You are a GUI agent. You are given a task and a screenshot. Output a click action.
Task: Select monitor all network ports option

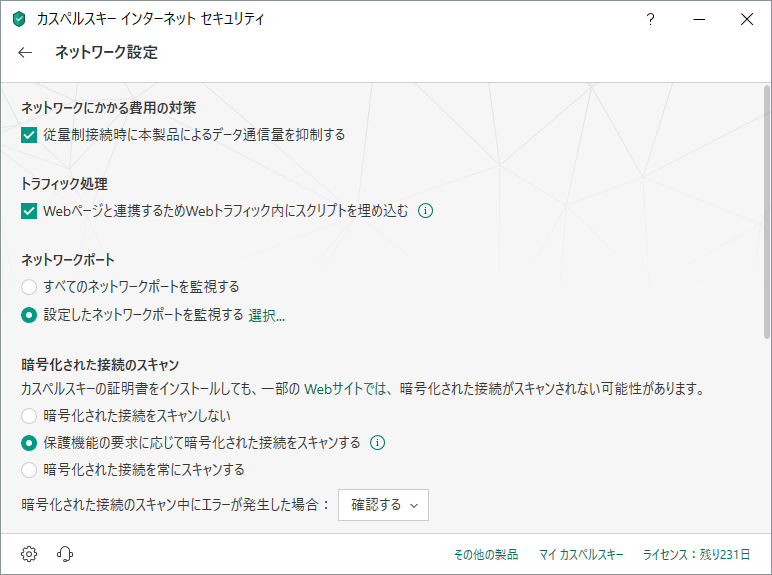pyautogui.click(x=29, y=287)
